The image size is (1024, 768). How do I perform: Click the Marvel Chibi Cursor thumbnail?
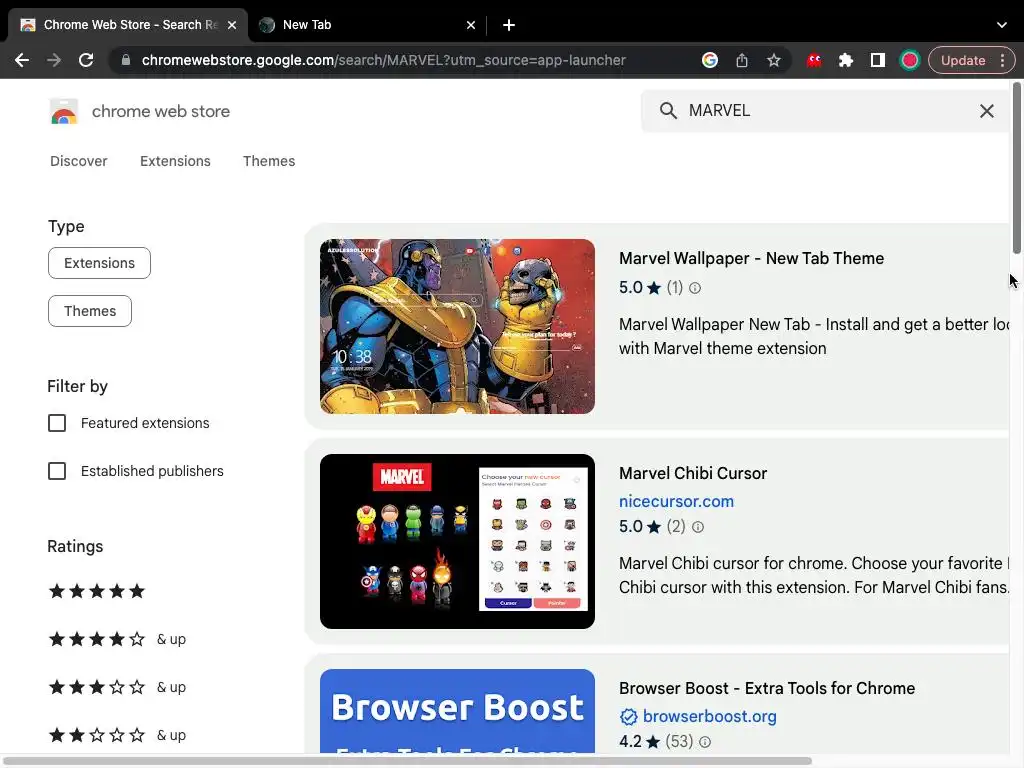[x=457, y=541]
